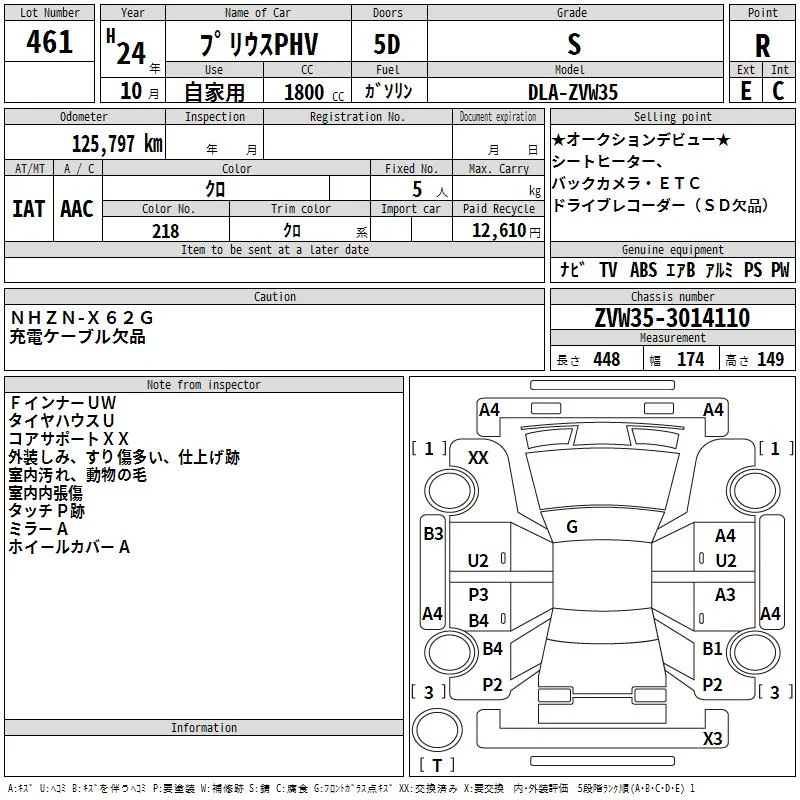Click the ABS genuine equipment label
This screenshot has height=800, width=800.
pos(643,270)
